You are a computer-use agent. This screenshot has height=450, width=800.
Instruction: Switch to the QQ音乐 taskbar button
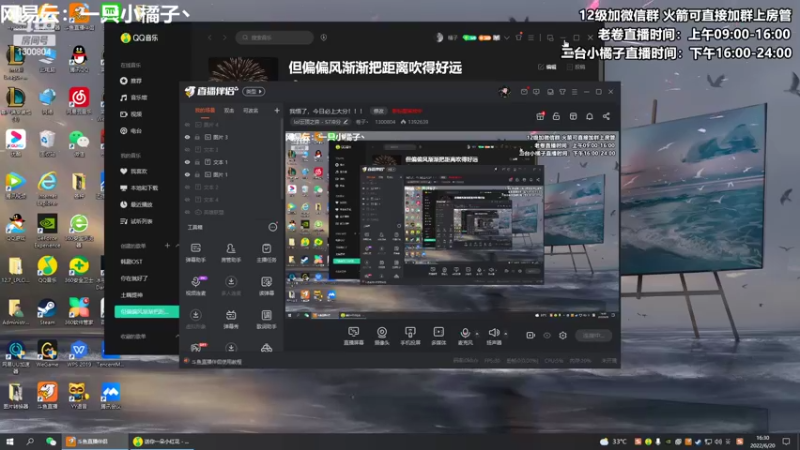161,441
